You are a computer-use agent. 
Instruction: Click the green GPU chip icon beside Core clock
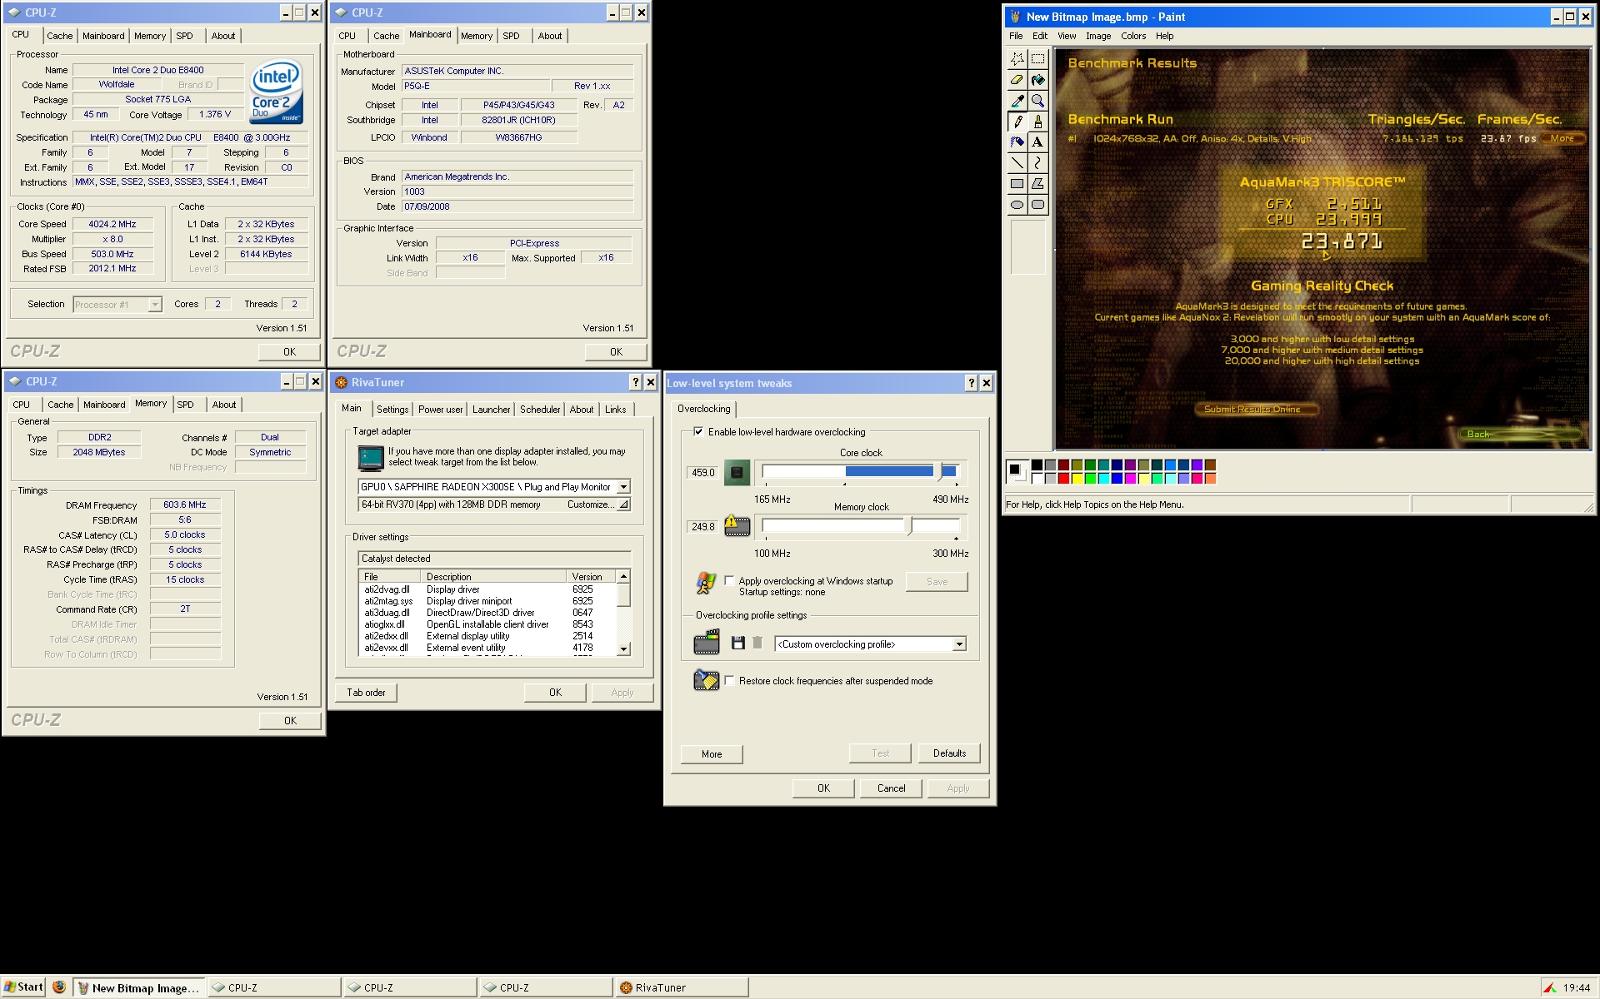pos(737,472)
